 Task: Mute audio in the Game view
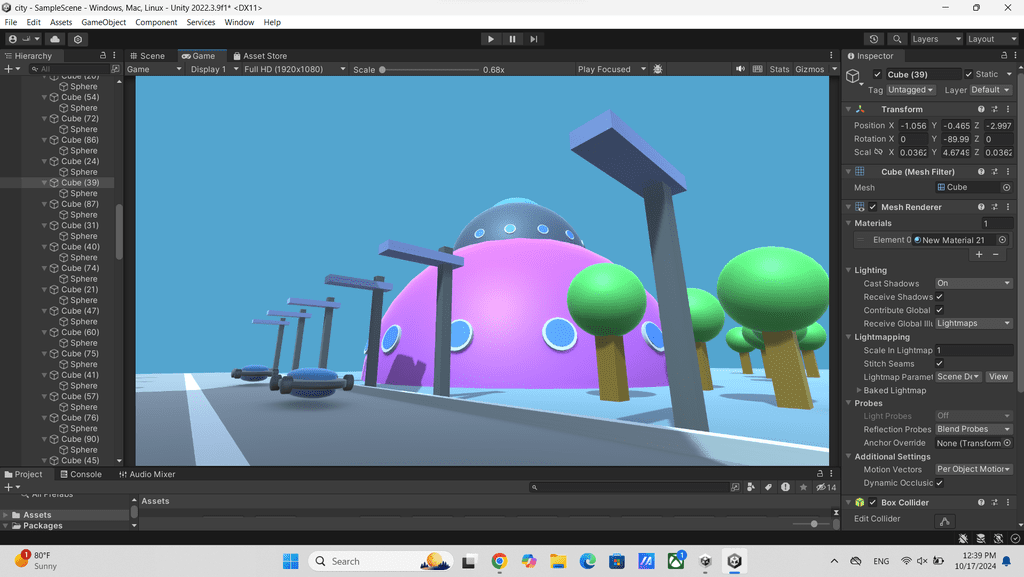point(740,69)
